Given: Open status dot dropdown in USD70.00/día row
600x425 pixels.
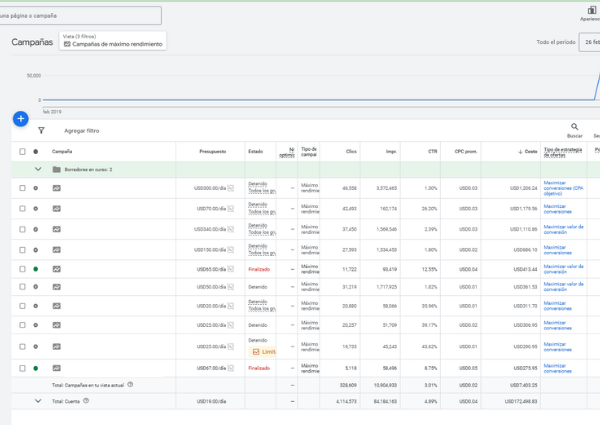Looking at the screenshot, I should click(36, 208).
